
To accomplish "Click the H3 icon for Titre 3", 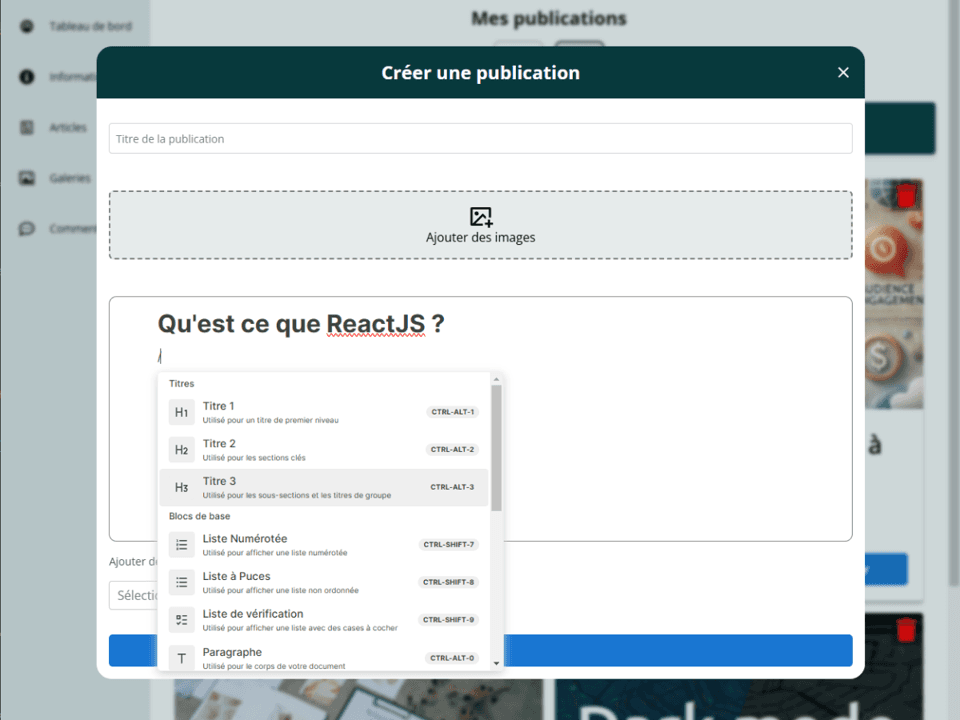I will [x=181, y=487].
